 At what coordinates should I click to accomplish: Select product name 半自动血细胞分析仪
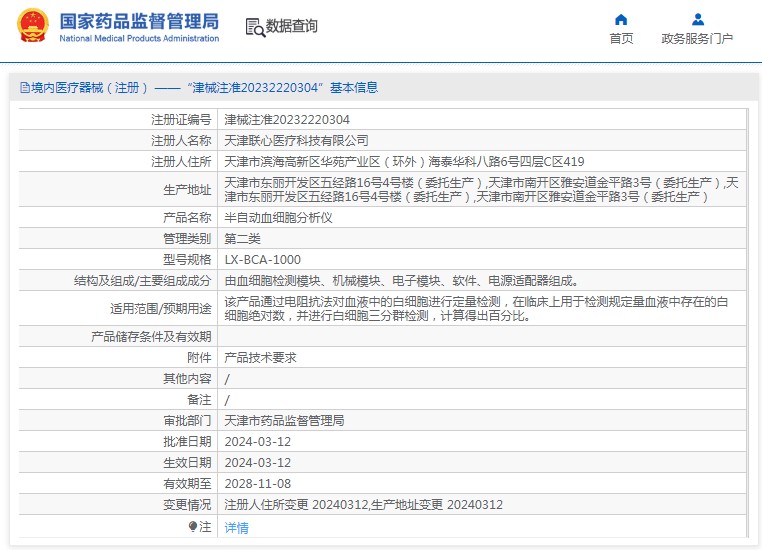[278, 217]
